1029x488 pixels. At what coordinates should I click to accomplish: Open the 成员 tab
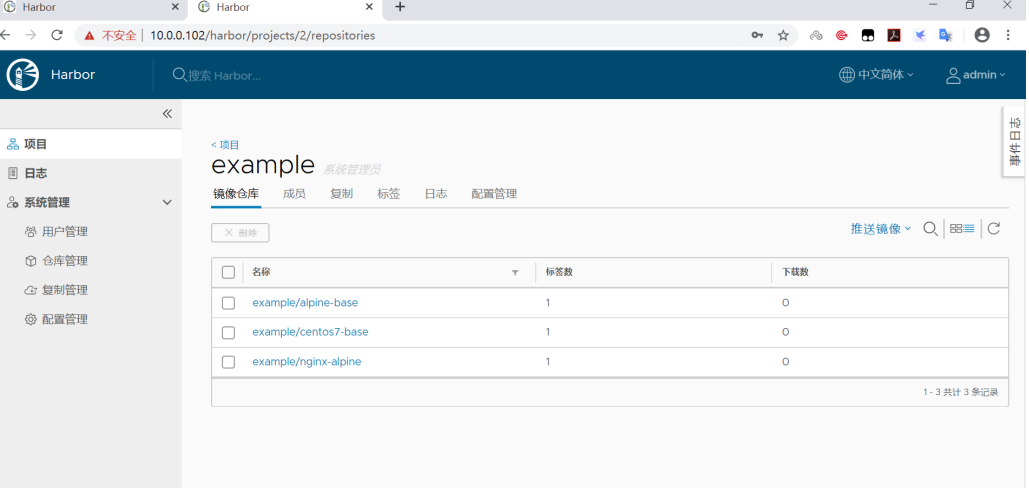coord(294,194)
